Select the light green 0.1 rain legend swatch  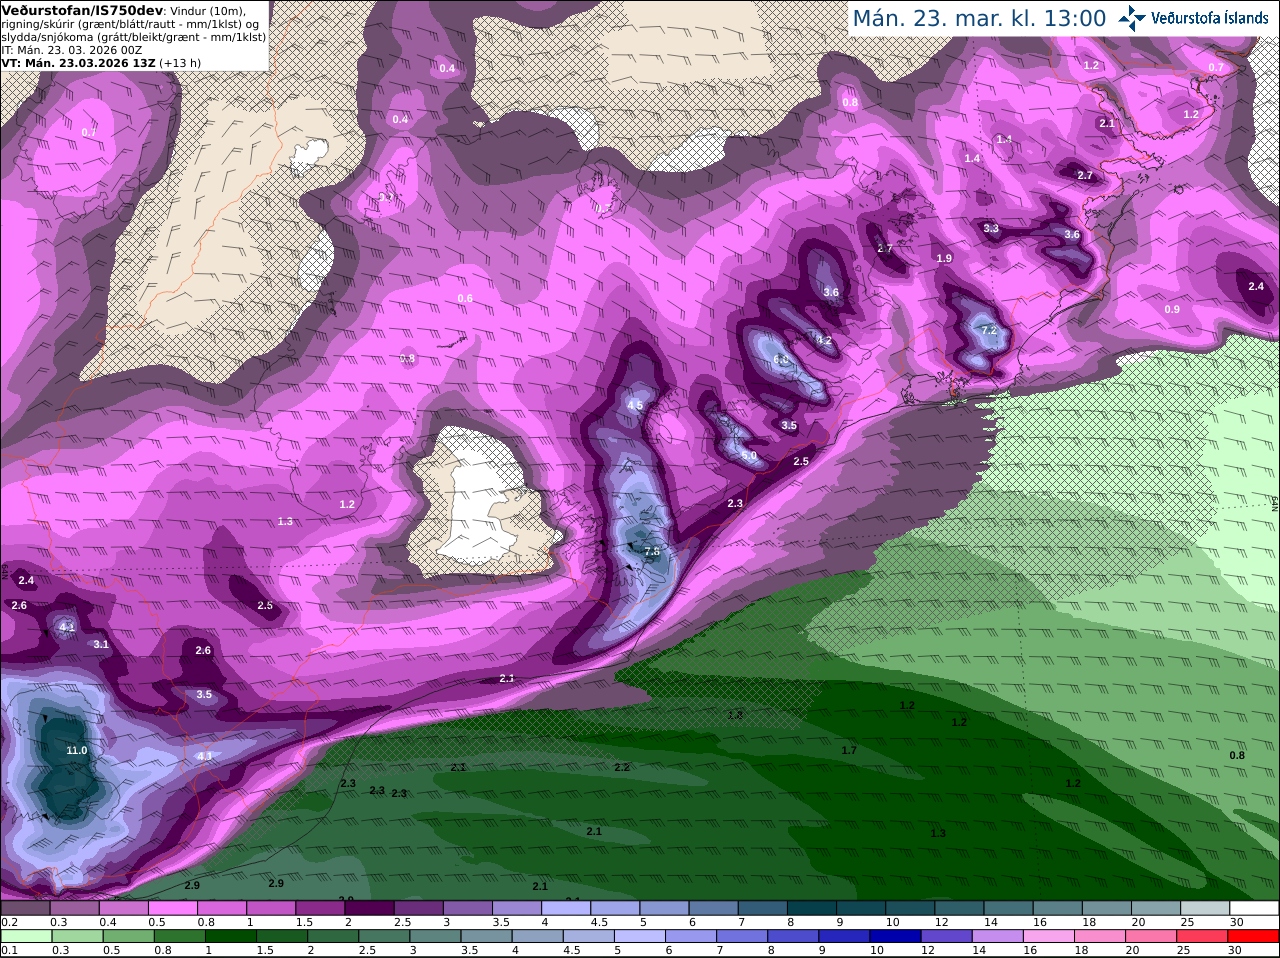coord(26,936)
